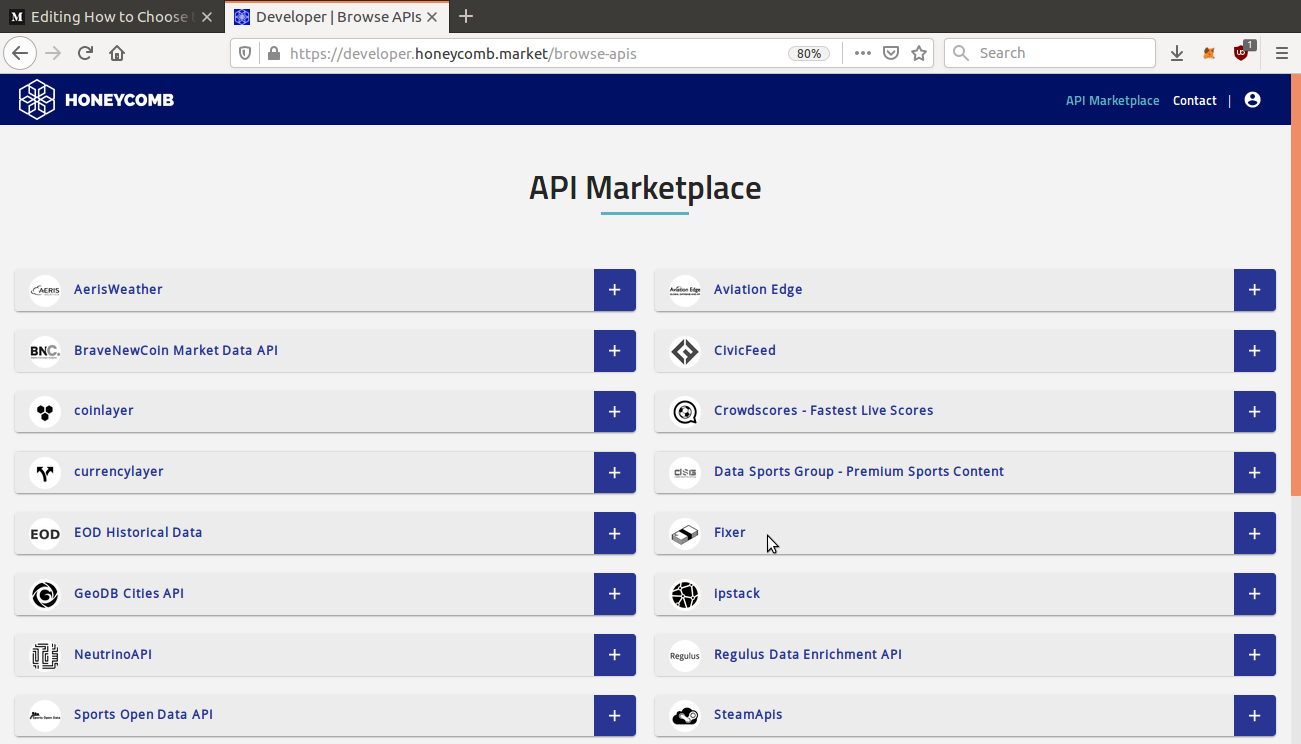Go to browser home page
The height and width of the screenshot is (744, 1301).
[x=117, y=53]
